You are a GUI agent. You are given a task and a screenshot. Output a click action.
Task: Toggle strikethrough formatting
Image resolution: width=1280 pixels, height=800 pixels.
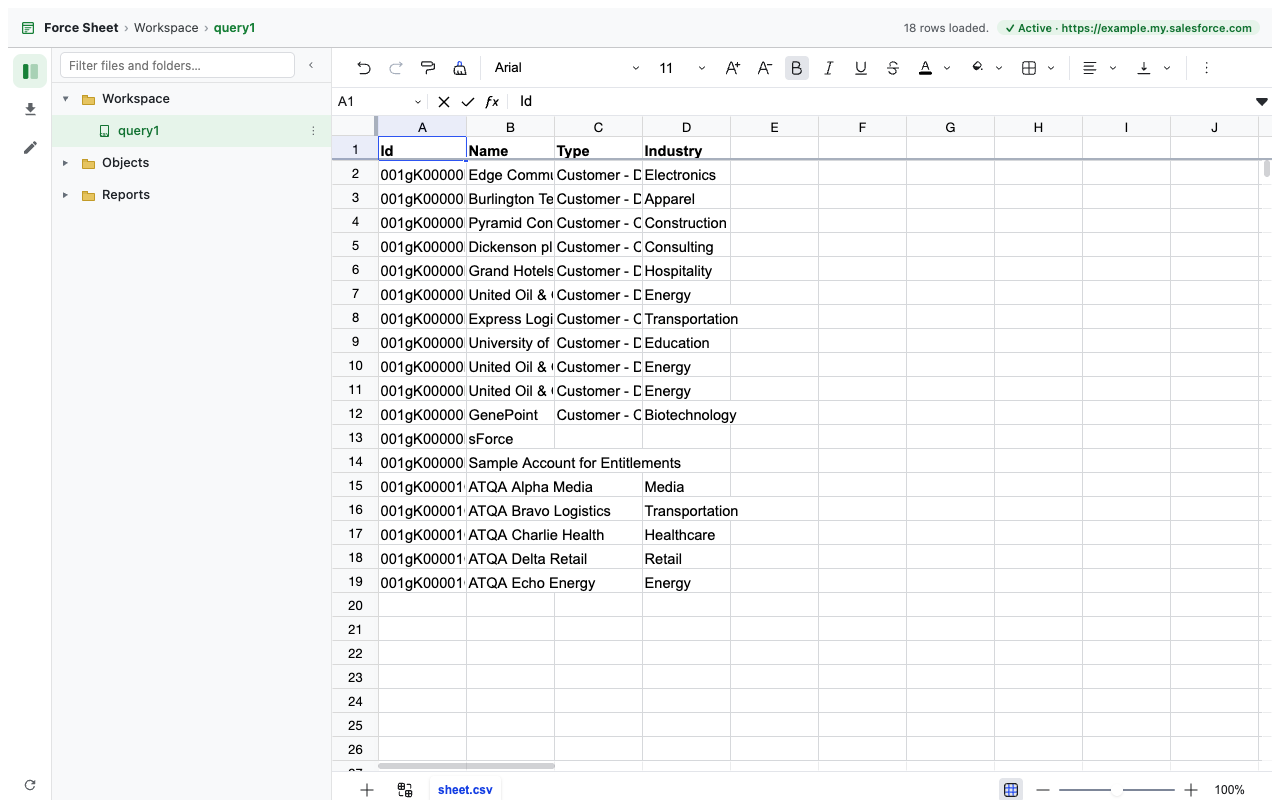tap(893, 68)
